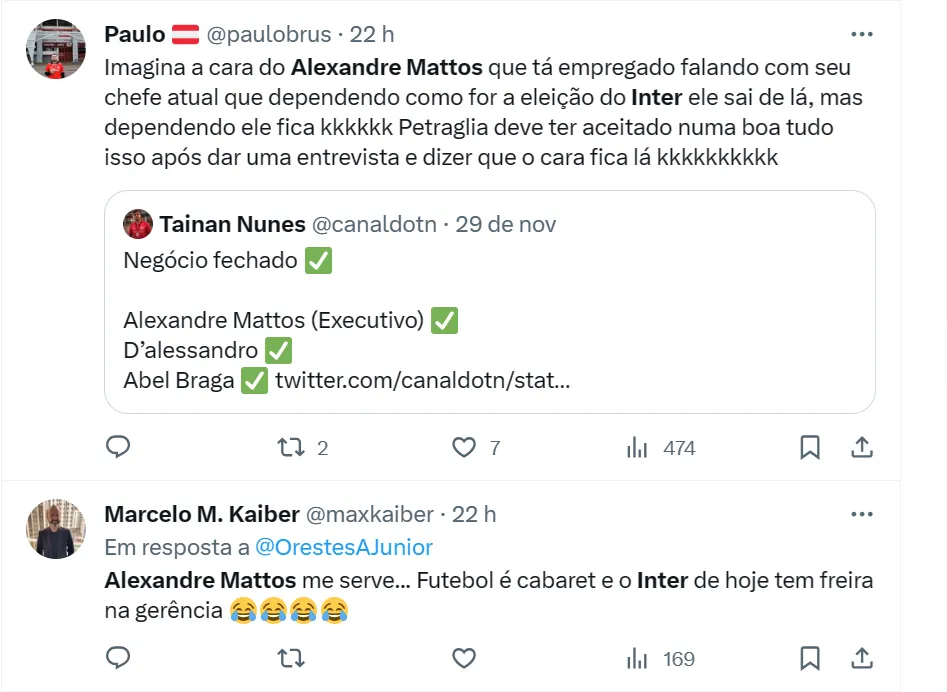The width and height of the screenshot is (947, 692).
Task: Like Marcelo M. Kaiber's tweet
Action: point(464,658)
